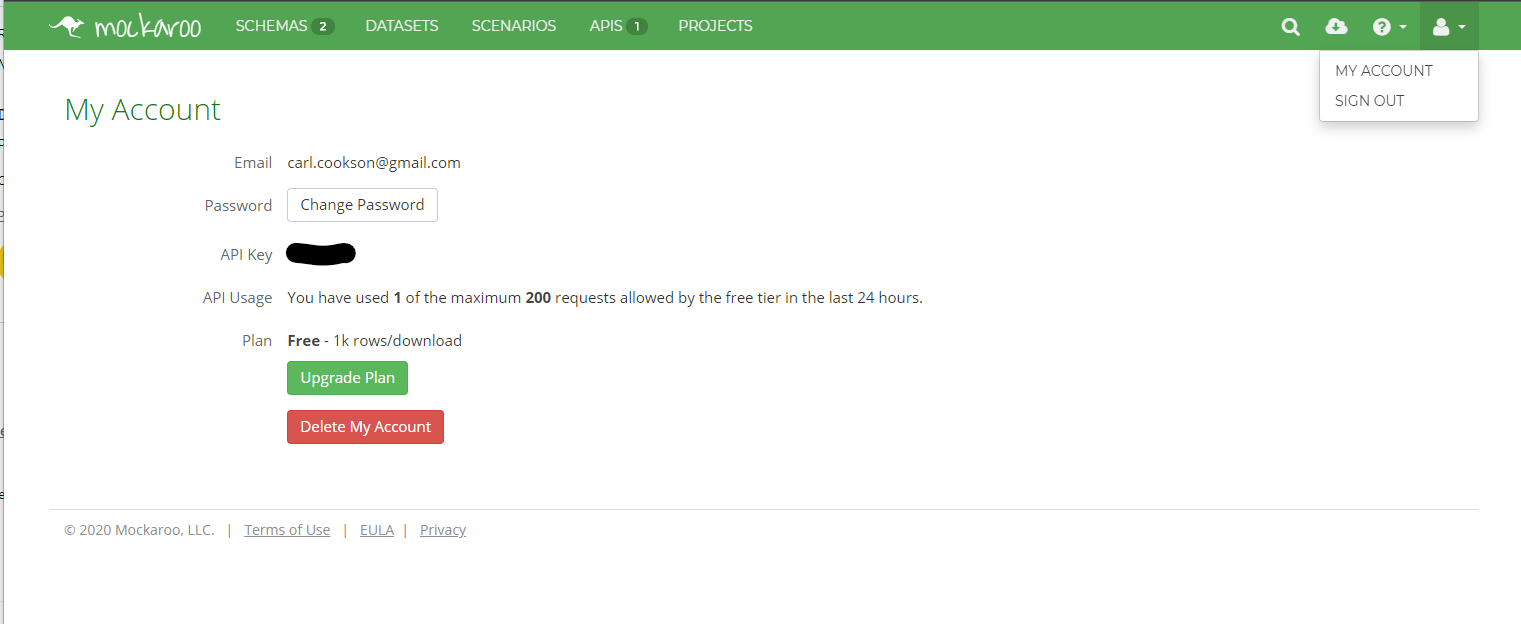Click the APIs count badge 1
The image size is (1521, 624).
click(637, 27)
